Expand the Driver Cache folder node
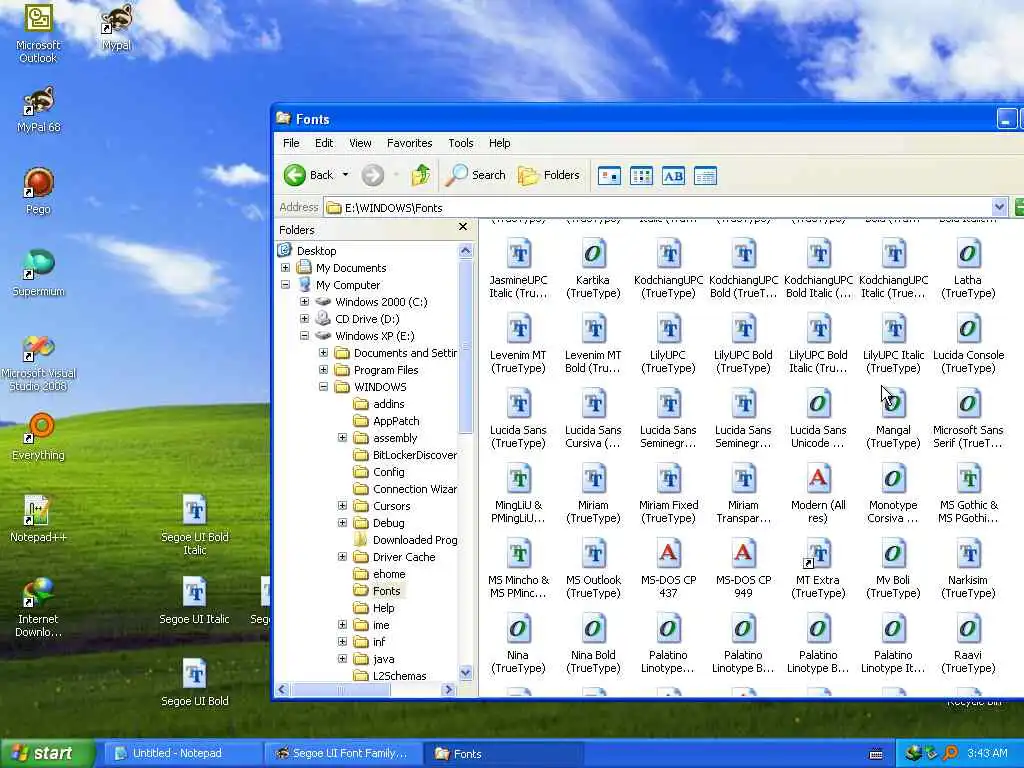Viewport: 1024px width, 768px height. [x=342, y=556]
